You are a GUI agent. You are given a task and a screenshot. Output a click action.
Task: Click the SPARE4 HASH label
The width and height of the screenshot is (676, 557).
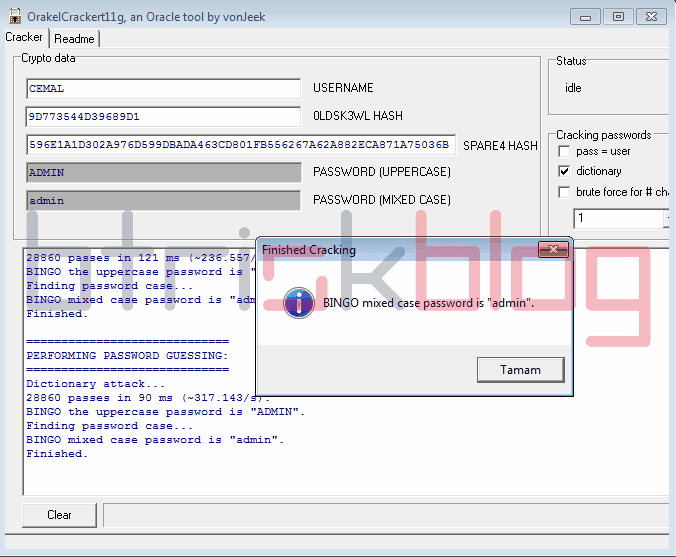point(500,146)
